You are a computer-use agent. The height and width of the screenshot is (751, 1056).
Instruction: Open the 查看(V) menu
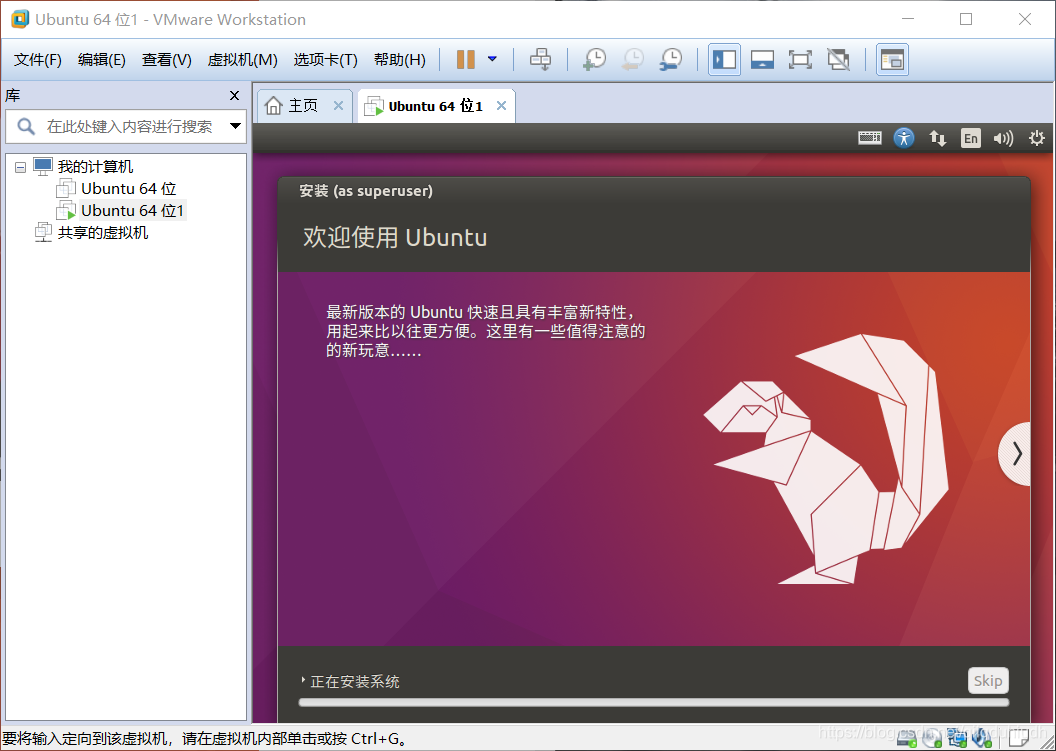[166, 59]
